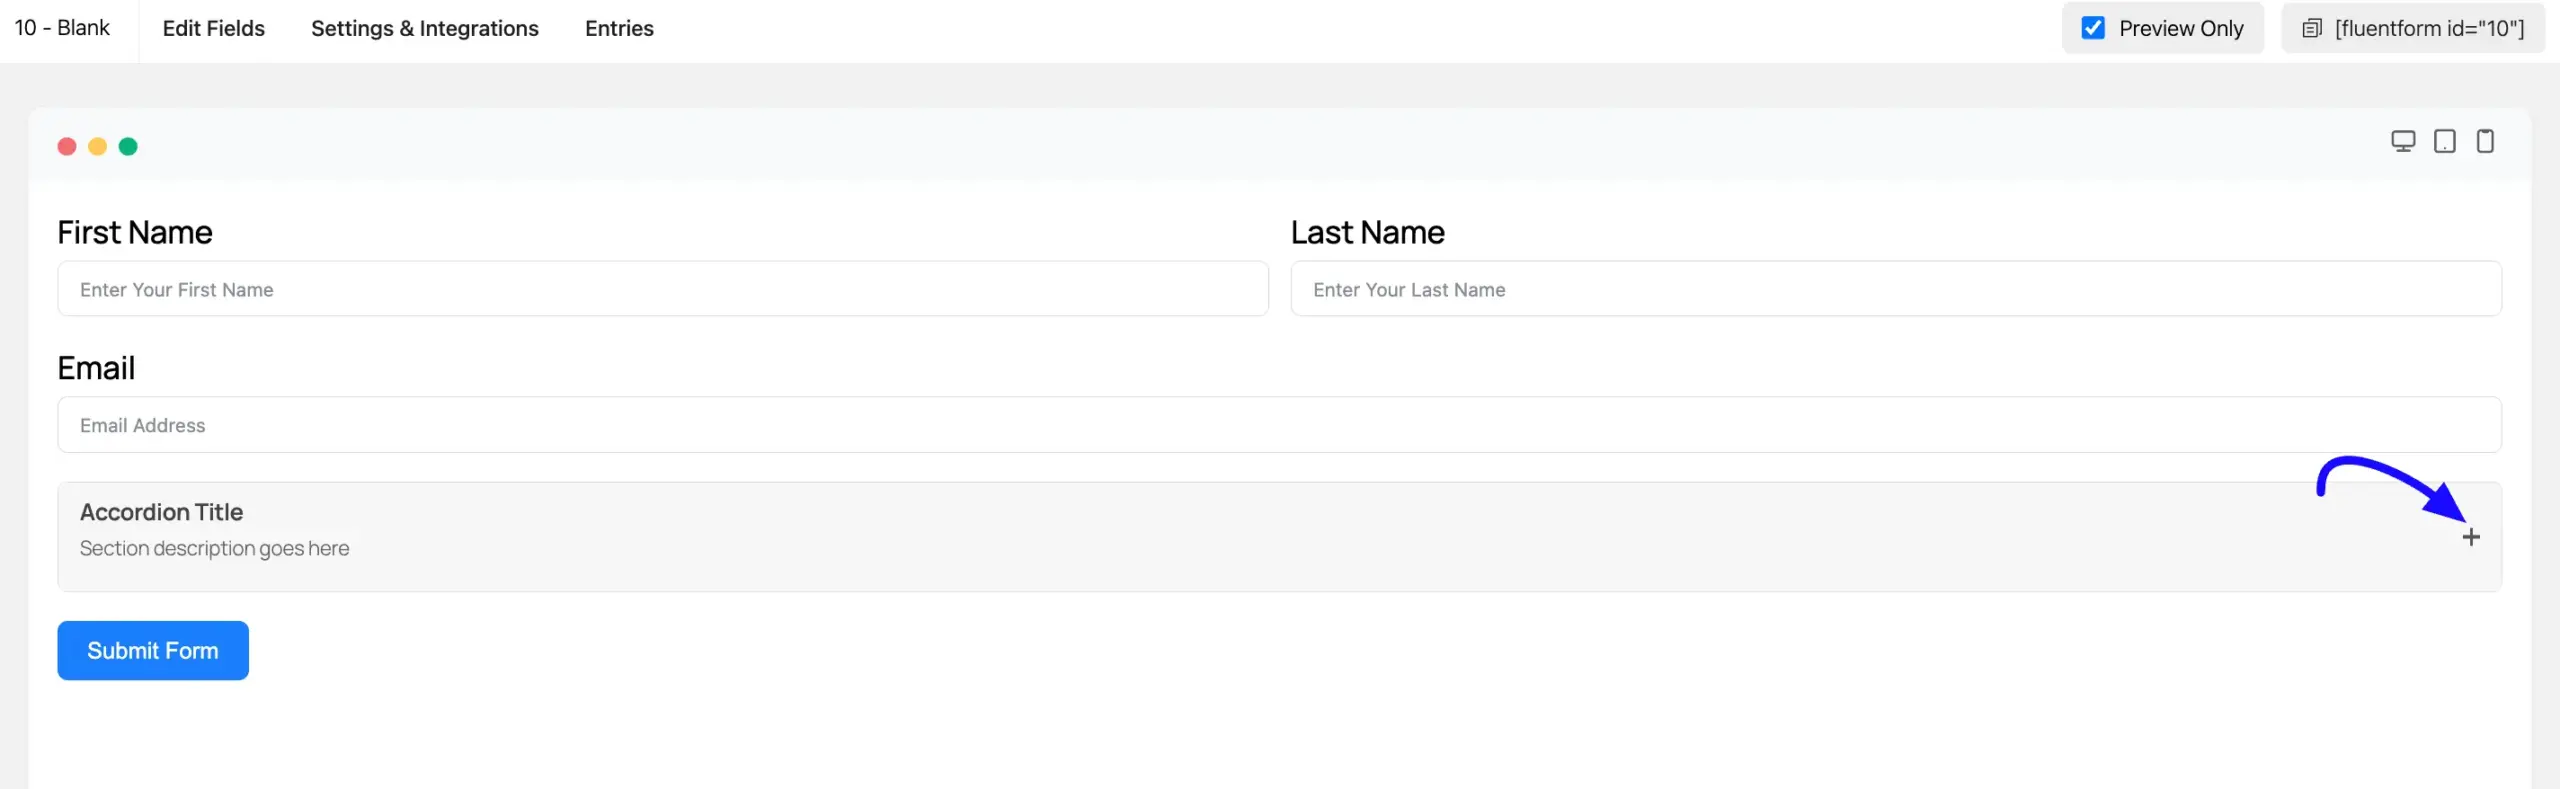Open Settings & Integrations tab
This screenshot has width=2560, height=789.
pyautogui.click(x=424, y=28)
